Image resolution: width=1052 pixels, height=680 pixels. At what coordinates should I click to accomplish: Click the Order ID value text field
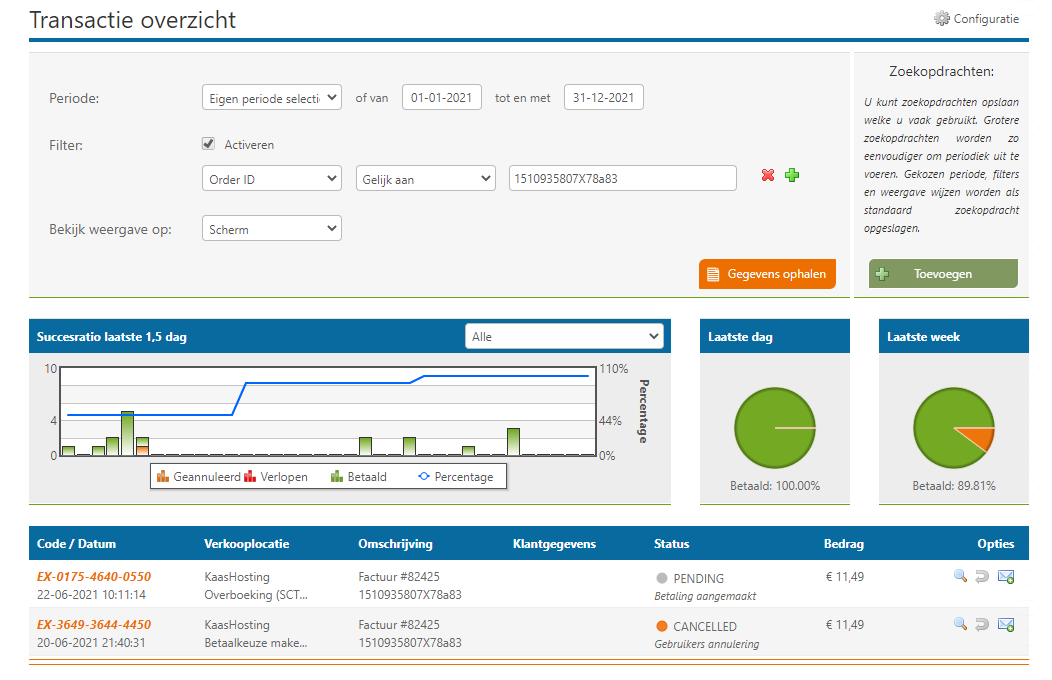pyautogui.click(x=622, y=179)
